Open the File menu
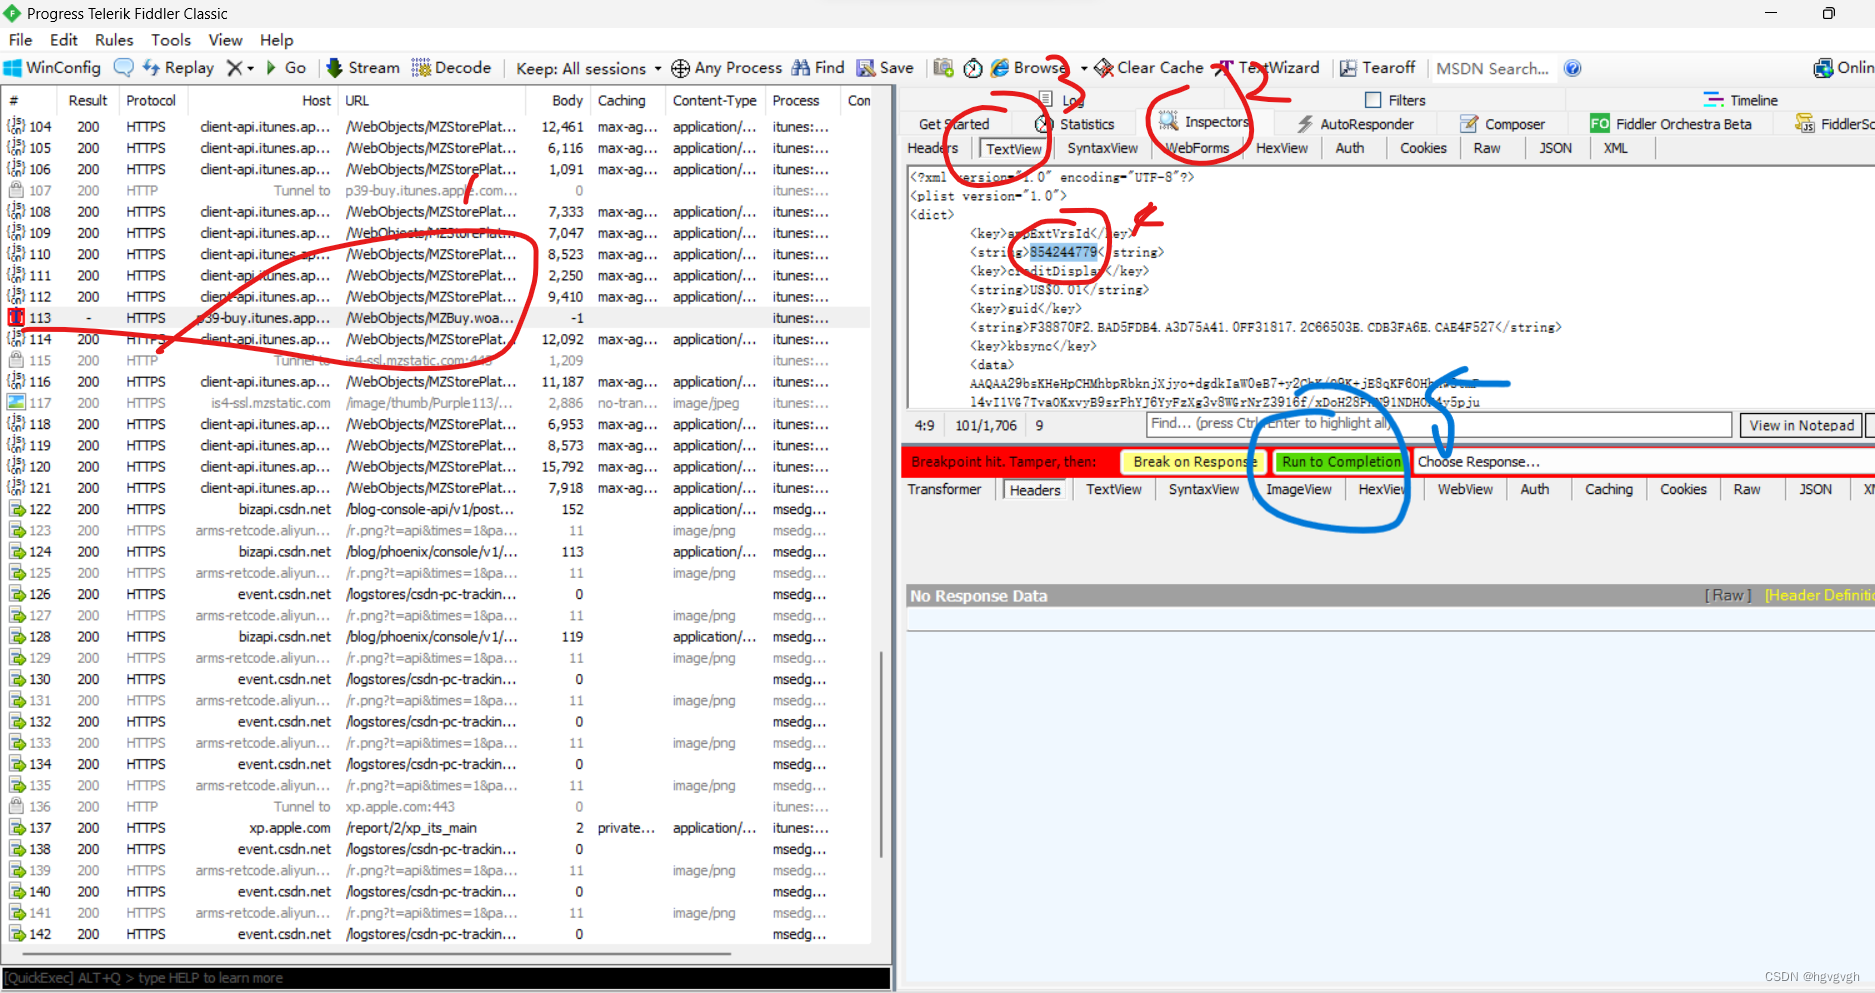Screen dimensions: 1875x993 coord(21,40)
